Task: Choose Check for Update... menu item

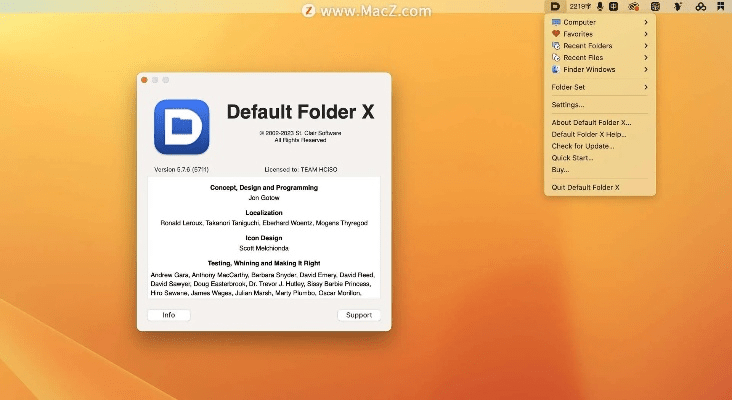Action: coord(583,146)
